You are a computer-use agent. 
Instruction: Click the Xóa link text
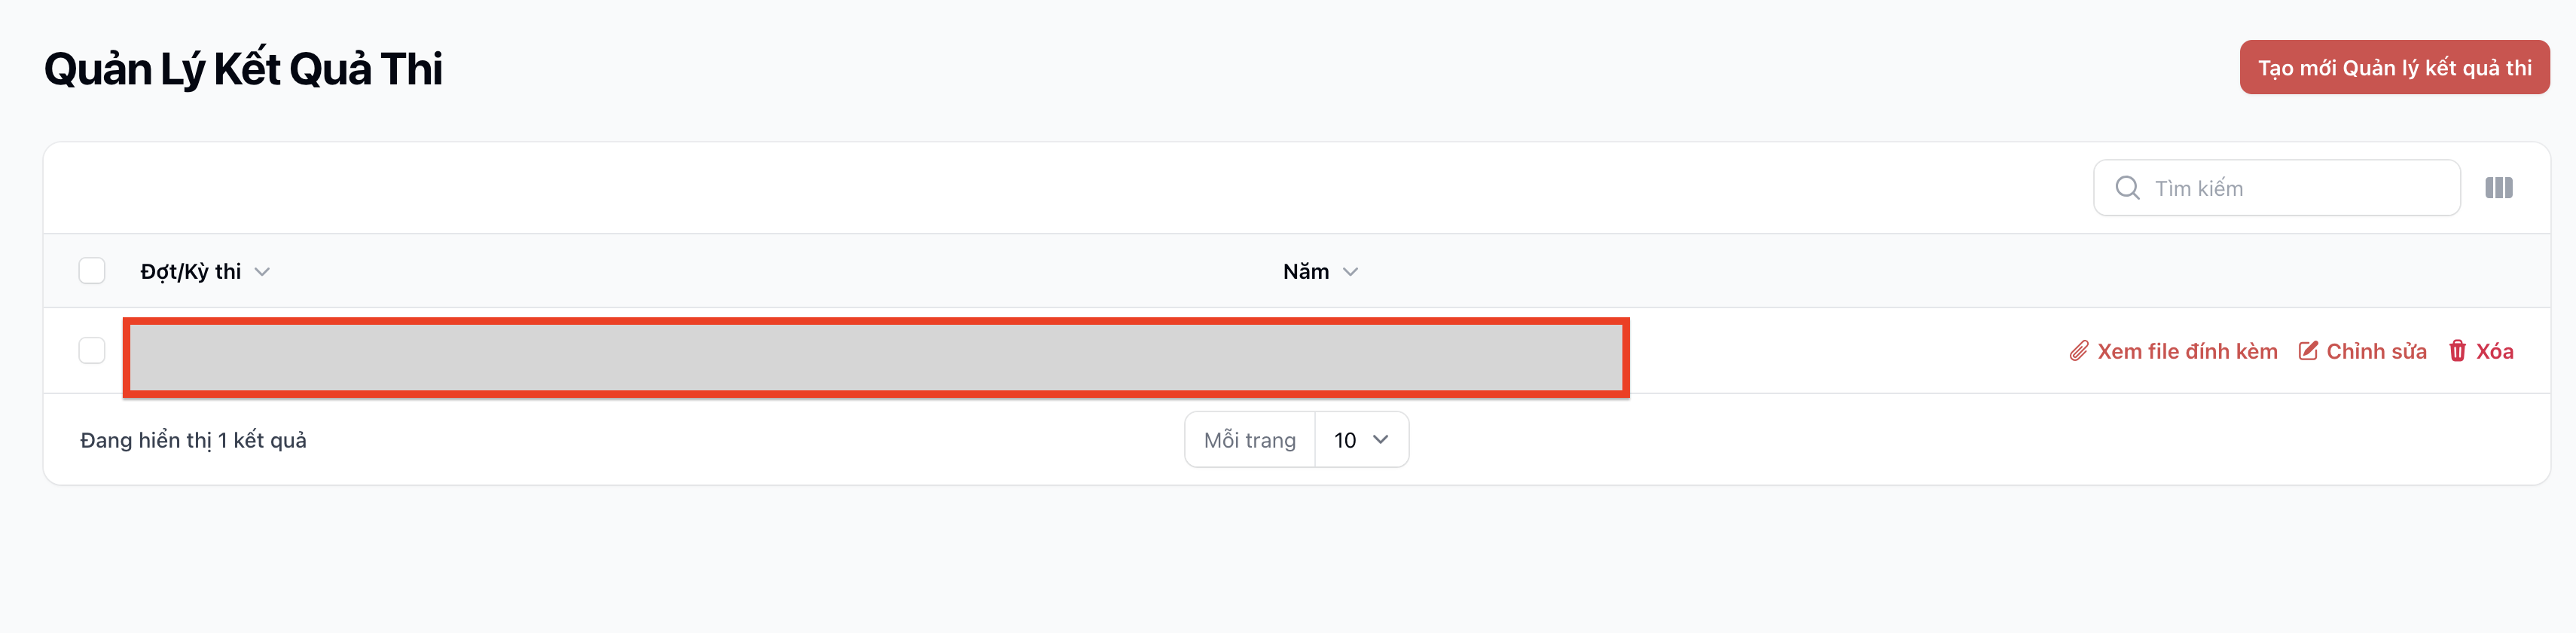(x=2494, y=351)
